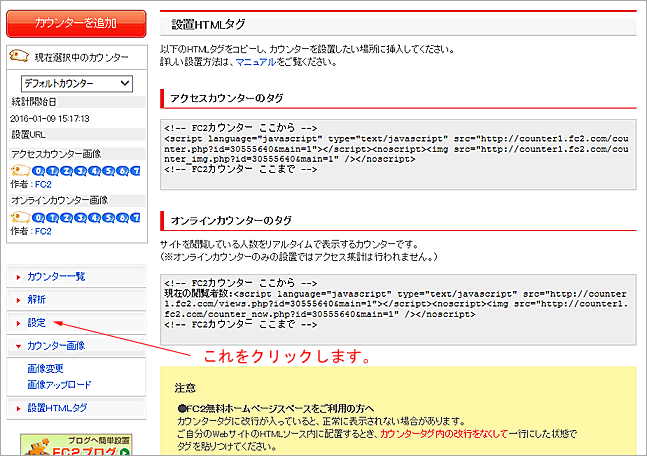Click the online counter digit image
Screen dimensions: 647x456
(76, 217)
